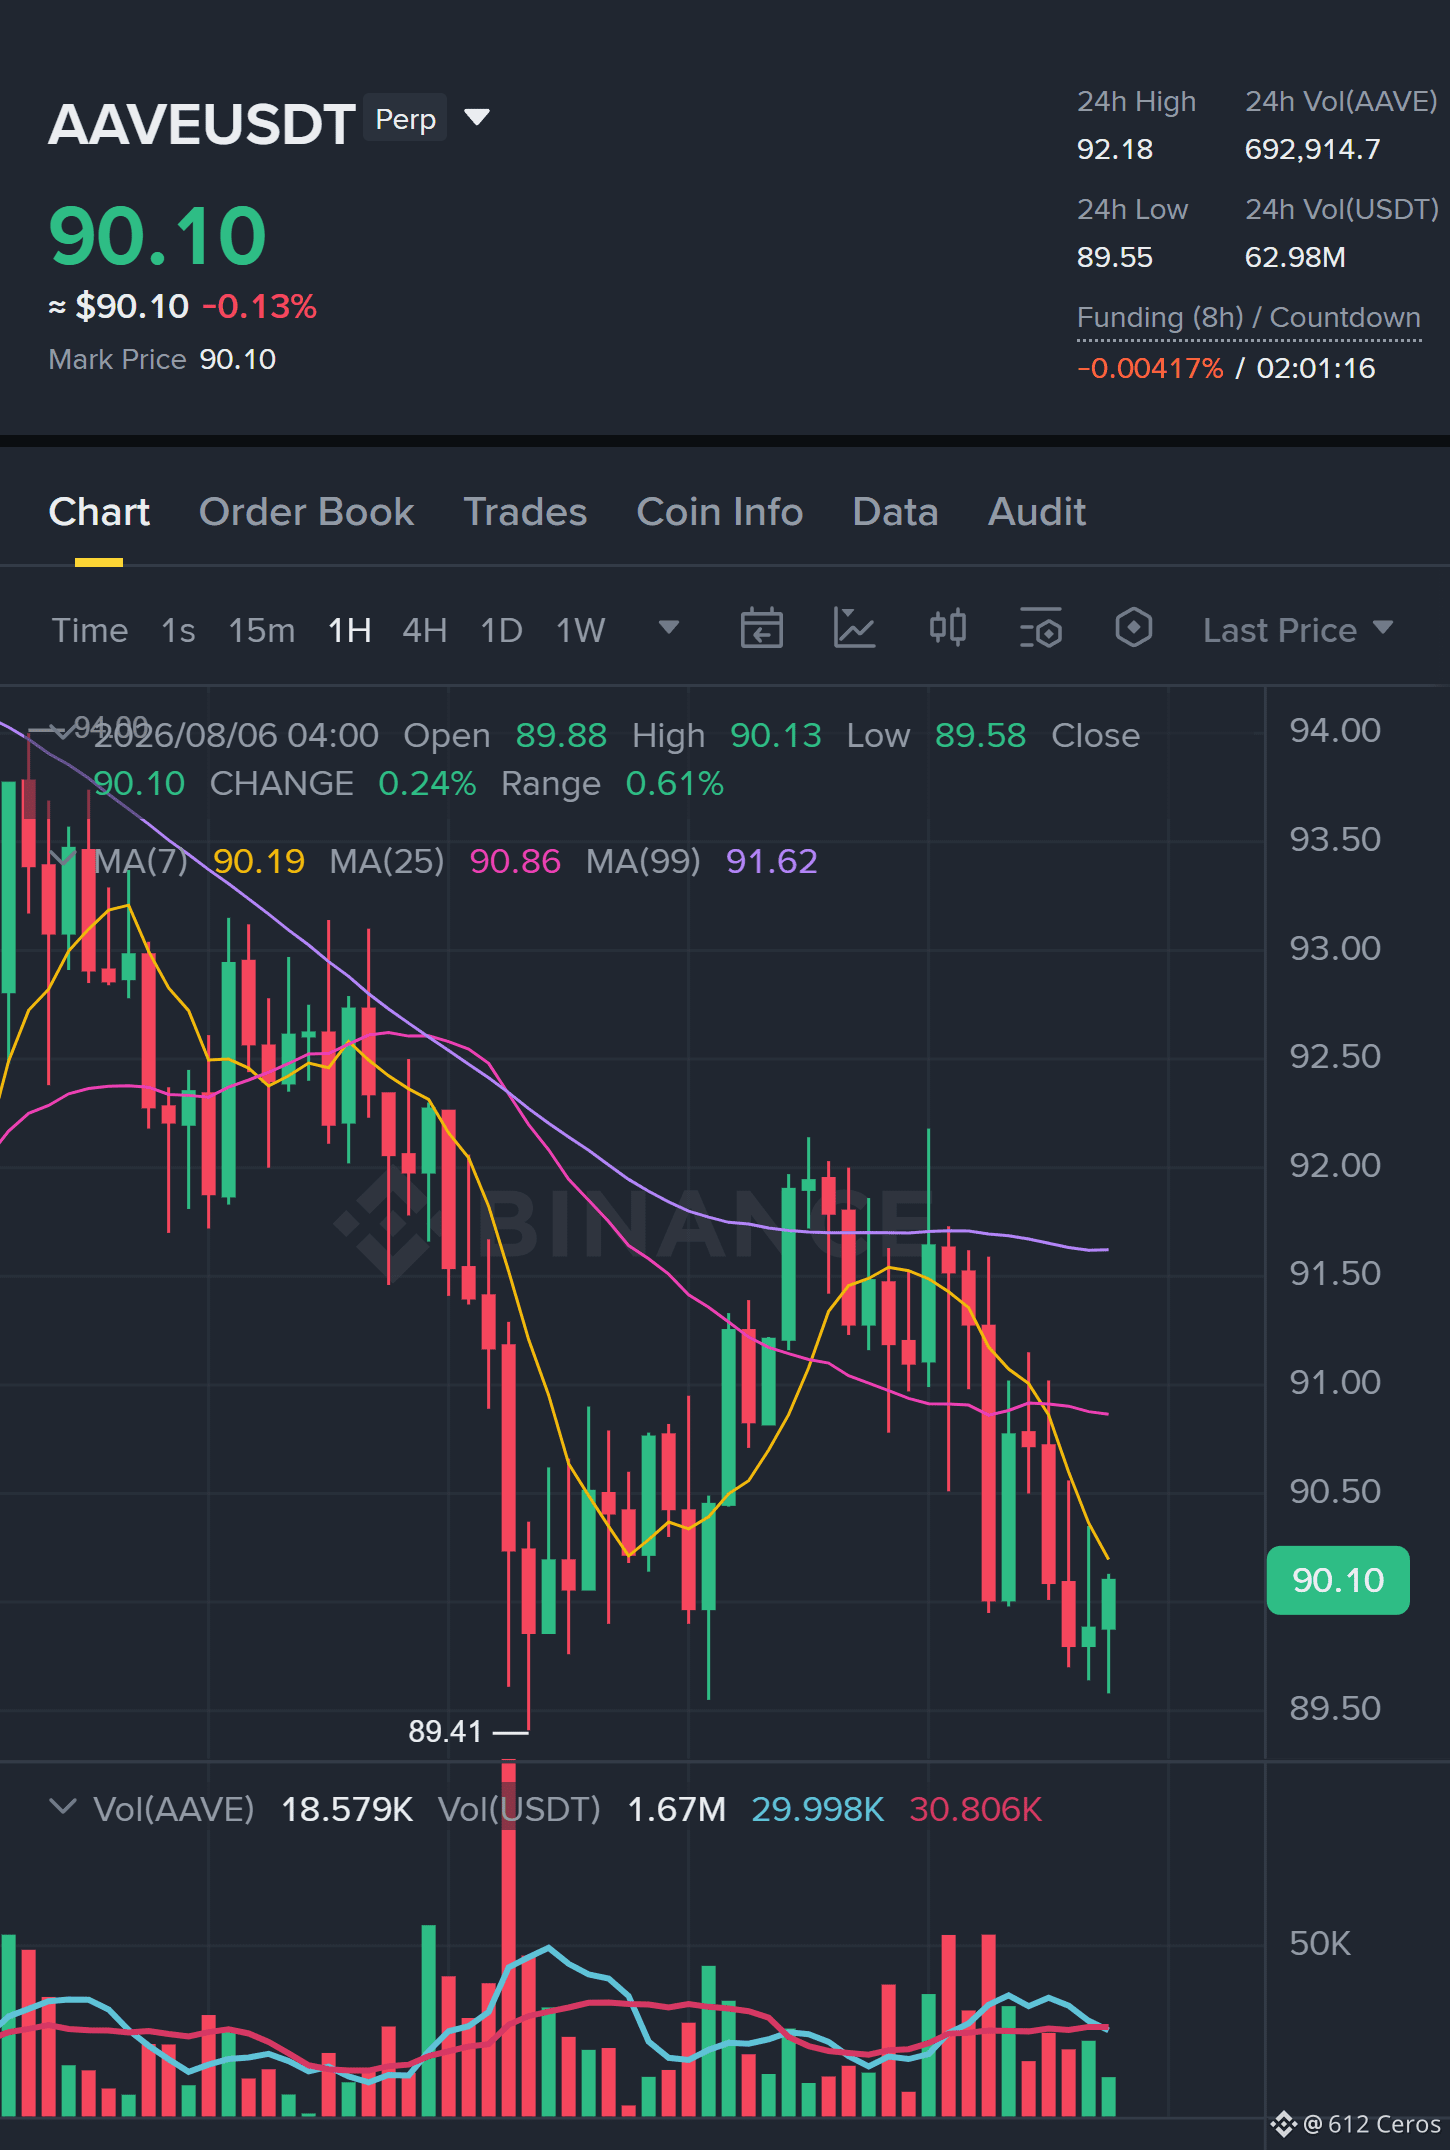Select the candlestick chart type icon
The width and height of the screenshot is (1450, 2150).
(x=947, y=629)
